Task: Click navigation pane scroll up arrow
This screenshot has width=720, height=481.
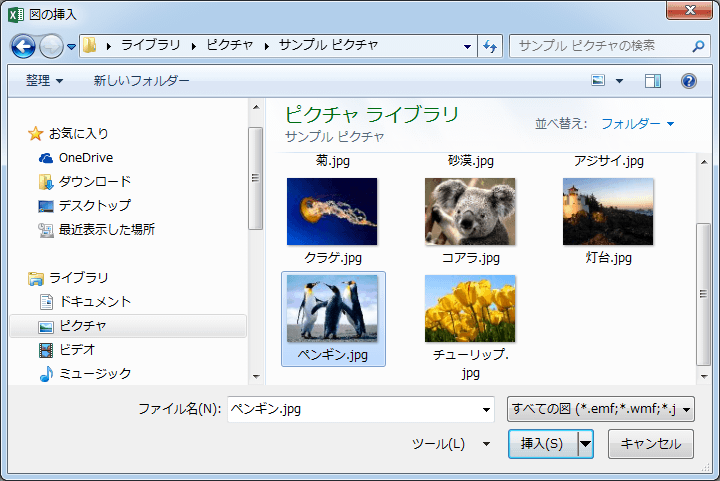Action: 256,107
